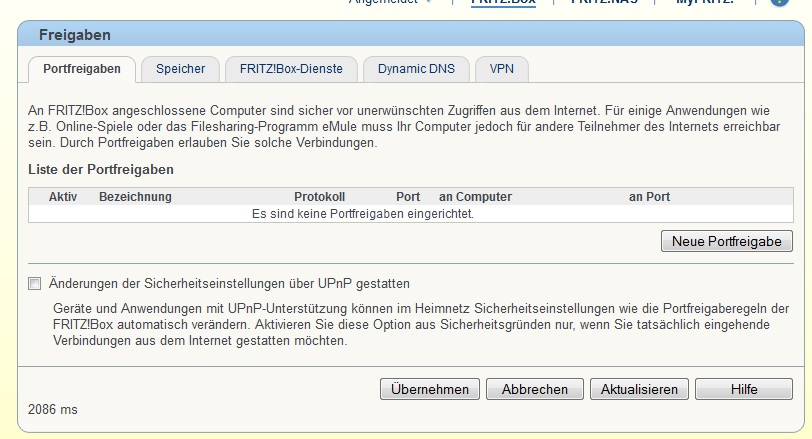
Task: Click the Neue Portfreigabe button
Action: pyautogui.click(x=727, y=241)
